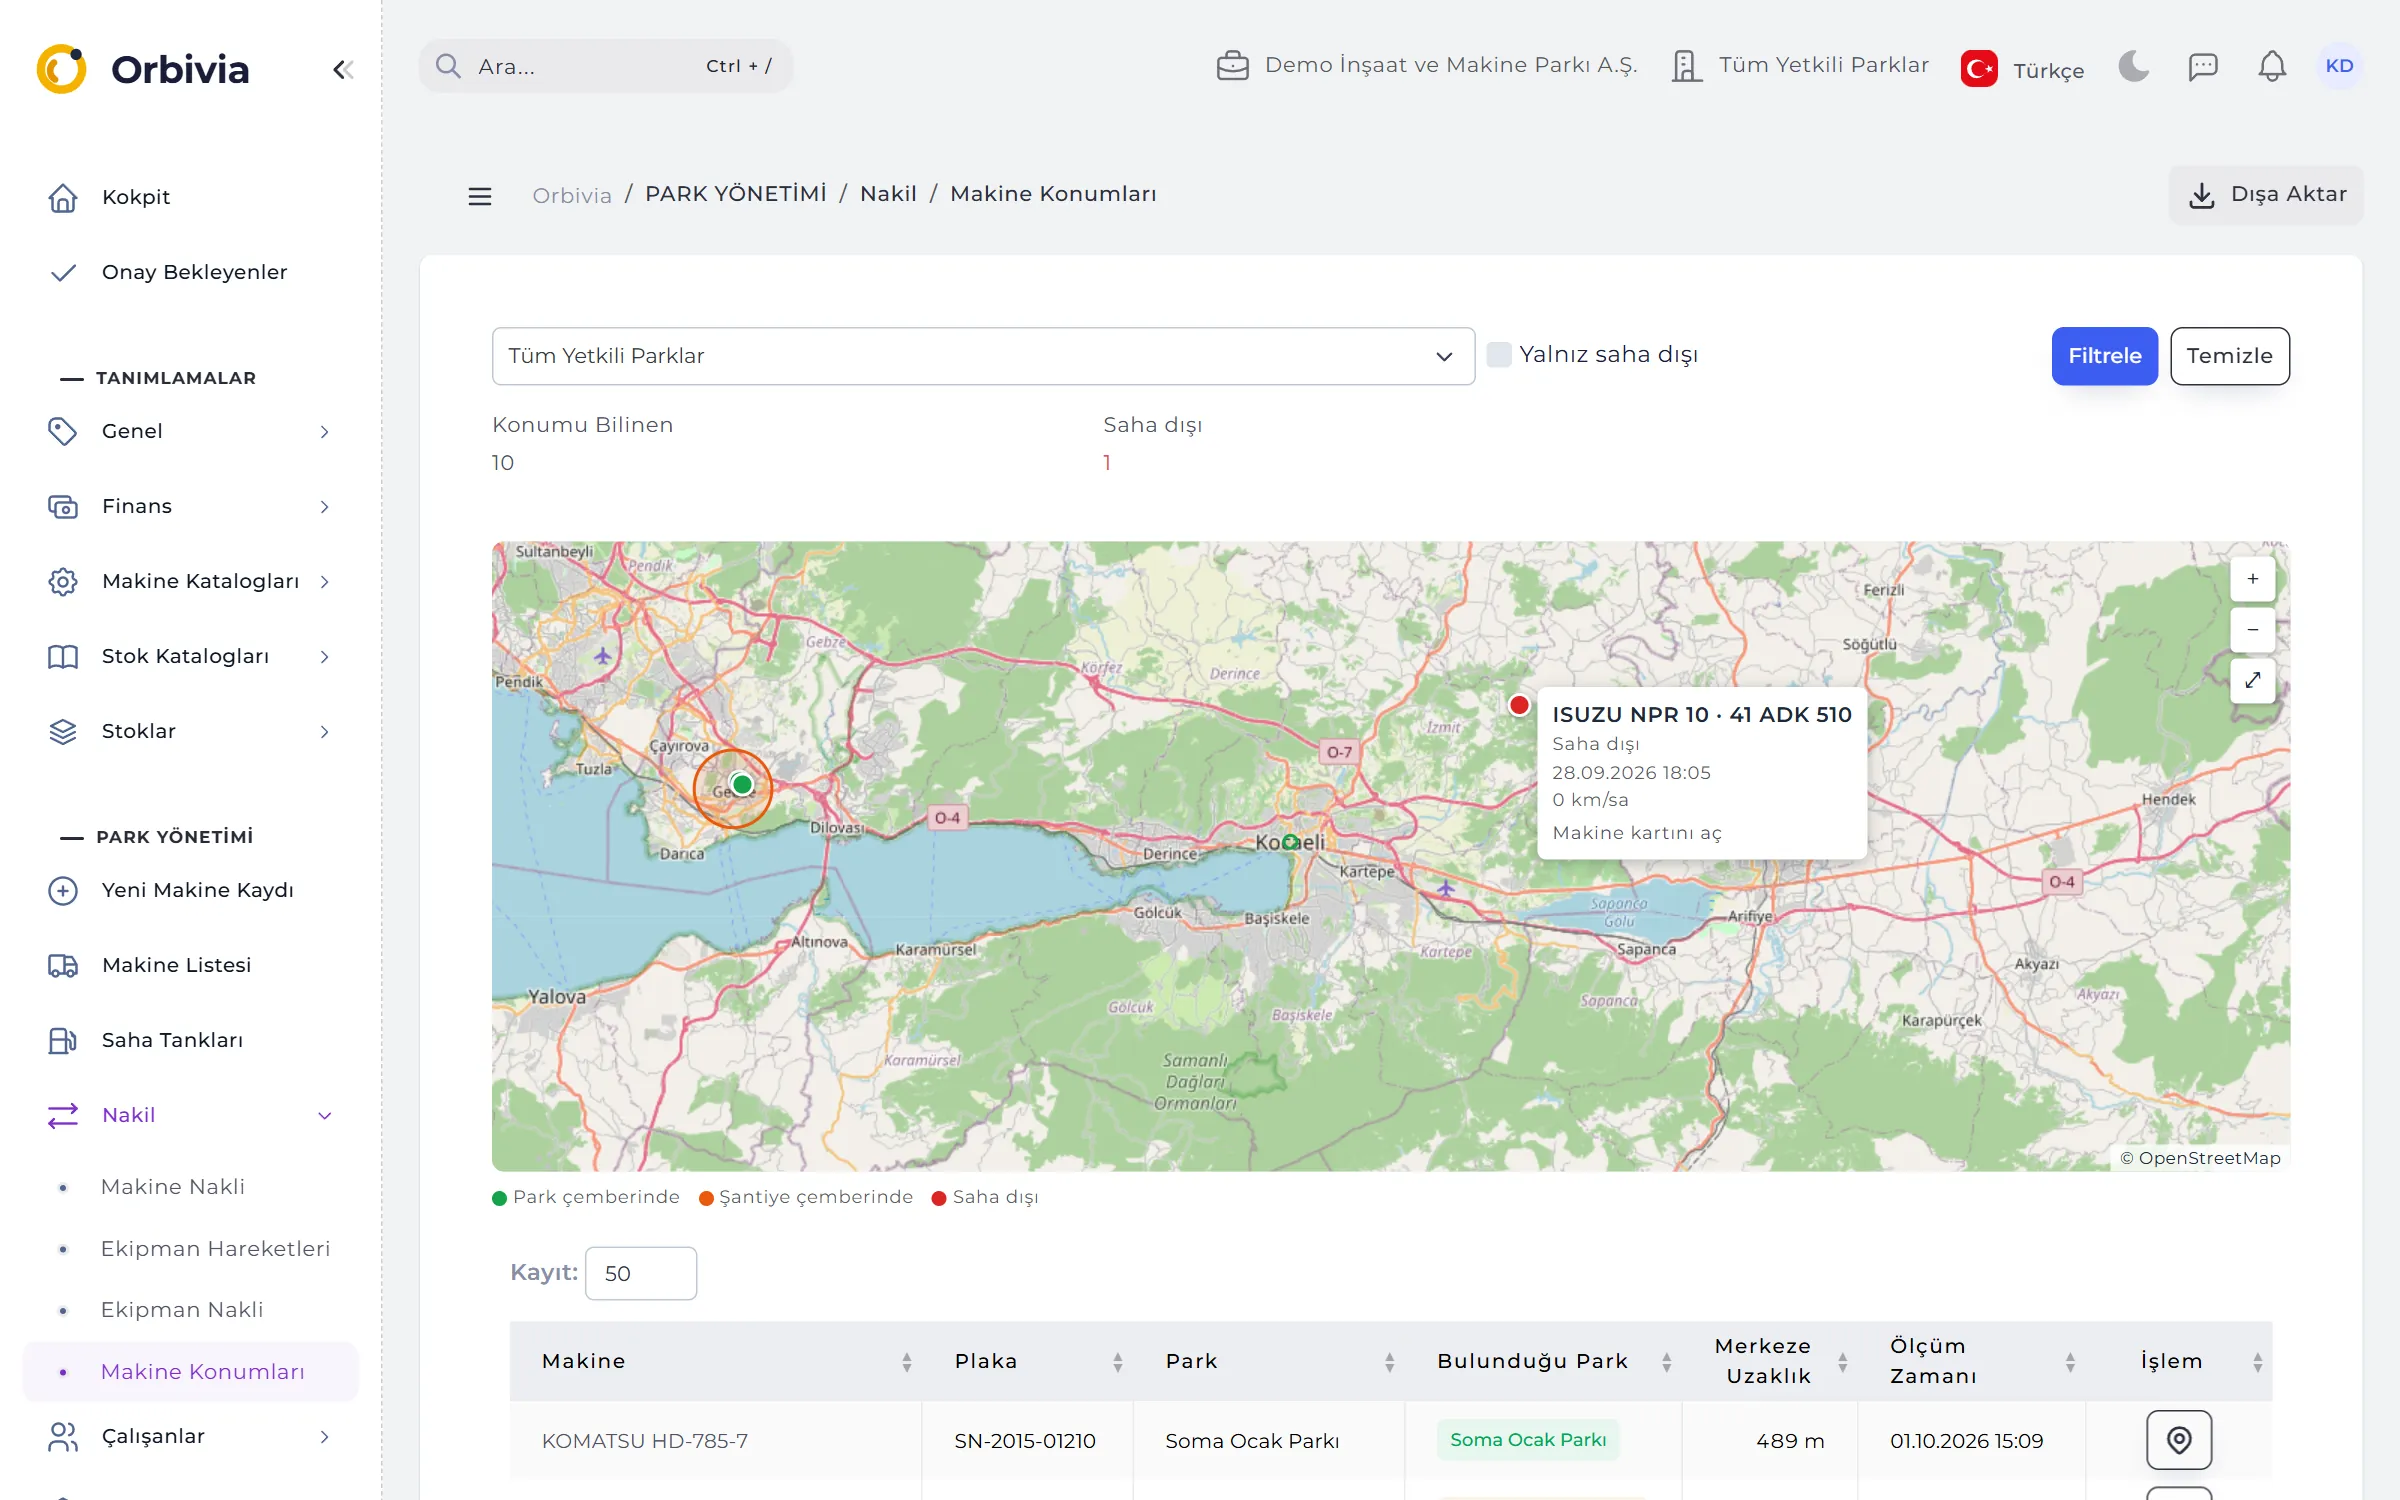Expand Finans menu section

point(190,506)
